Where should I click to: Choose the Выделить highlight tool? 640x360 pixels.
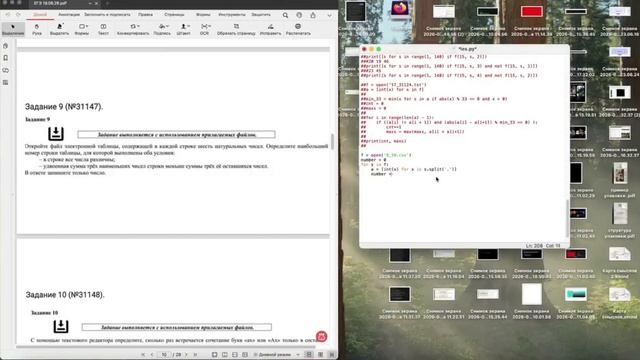point(60,29)
